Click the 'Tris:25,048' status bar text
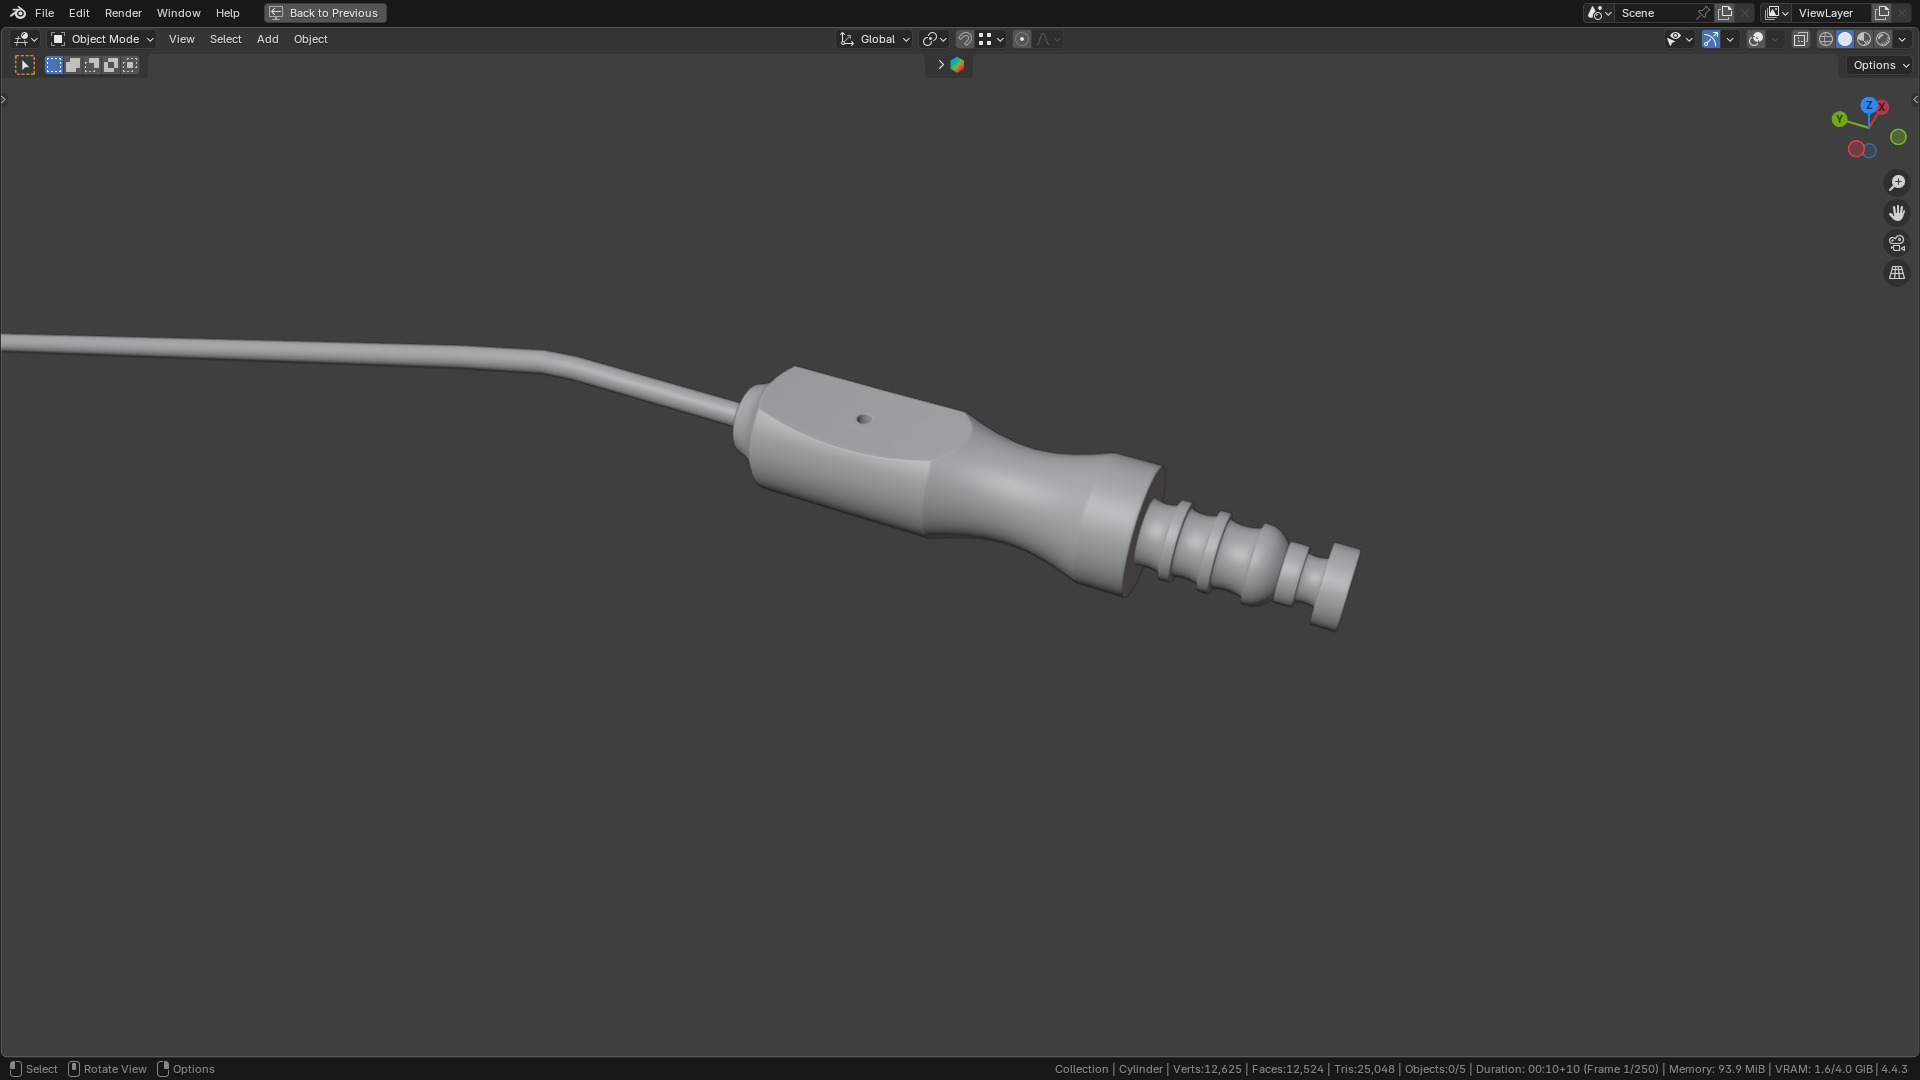 point(1364,1069)
